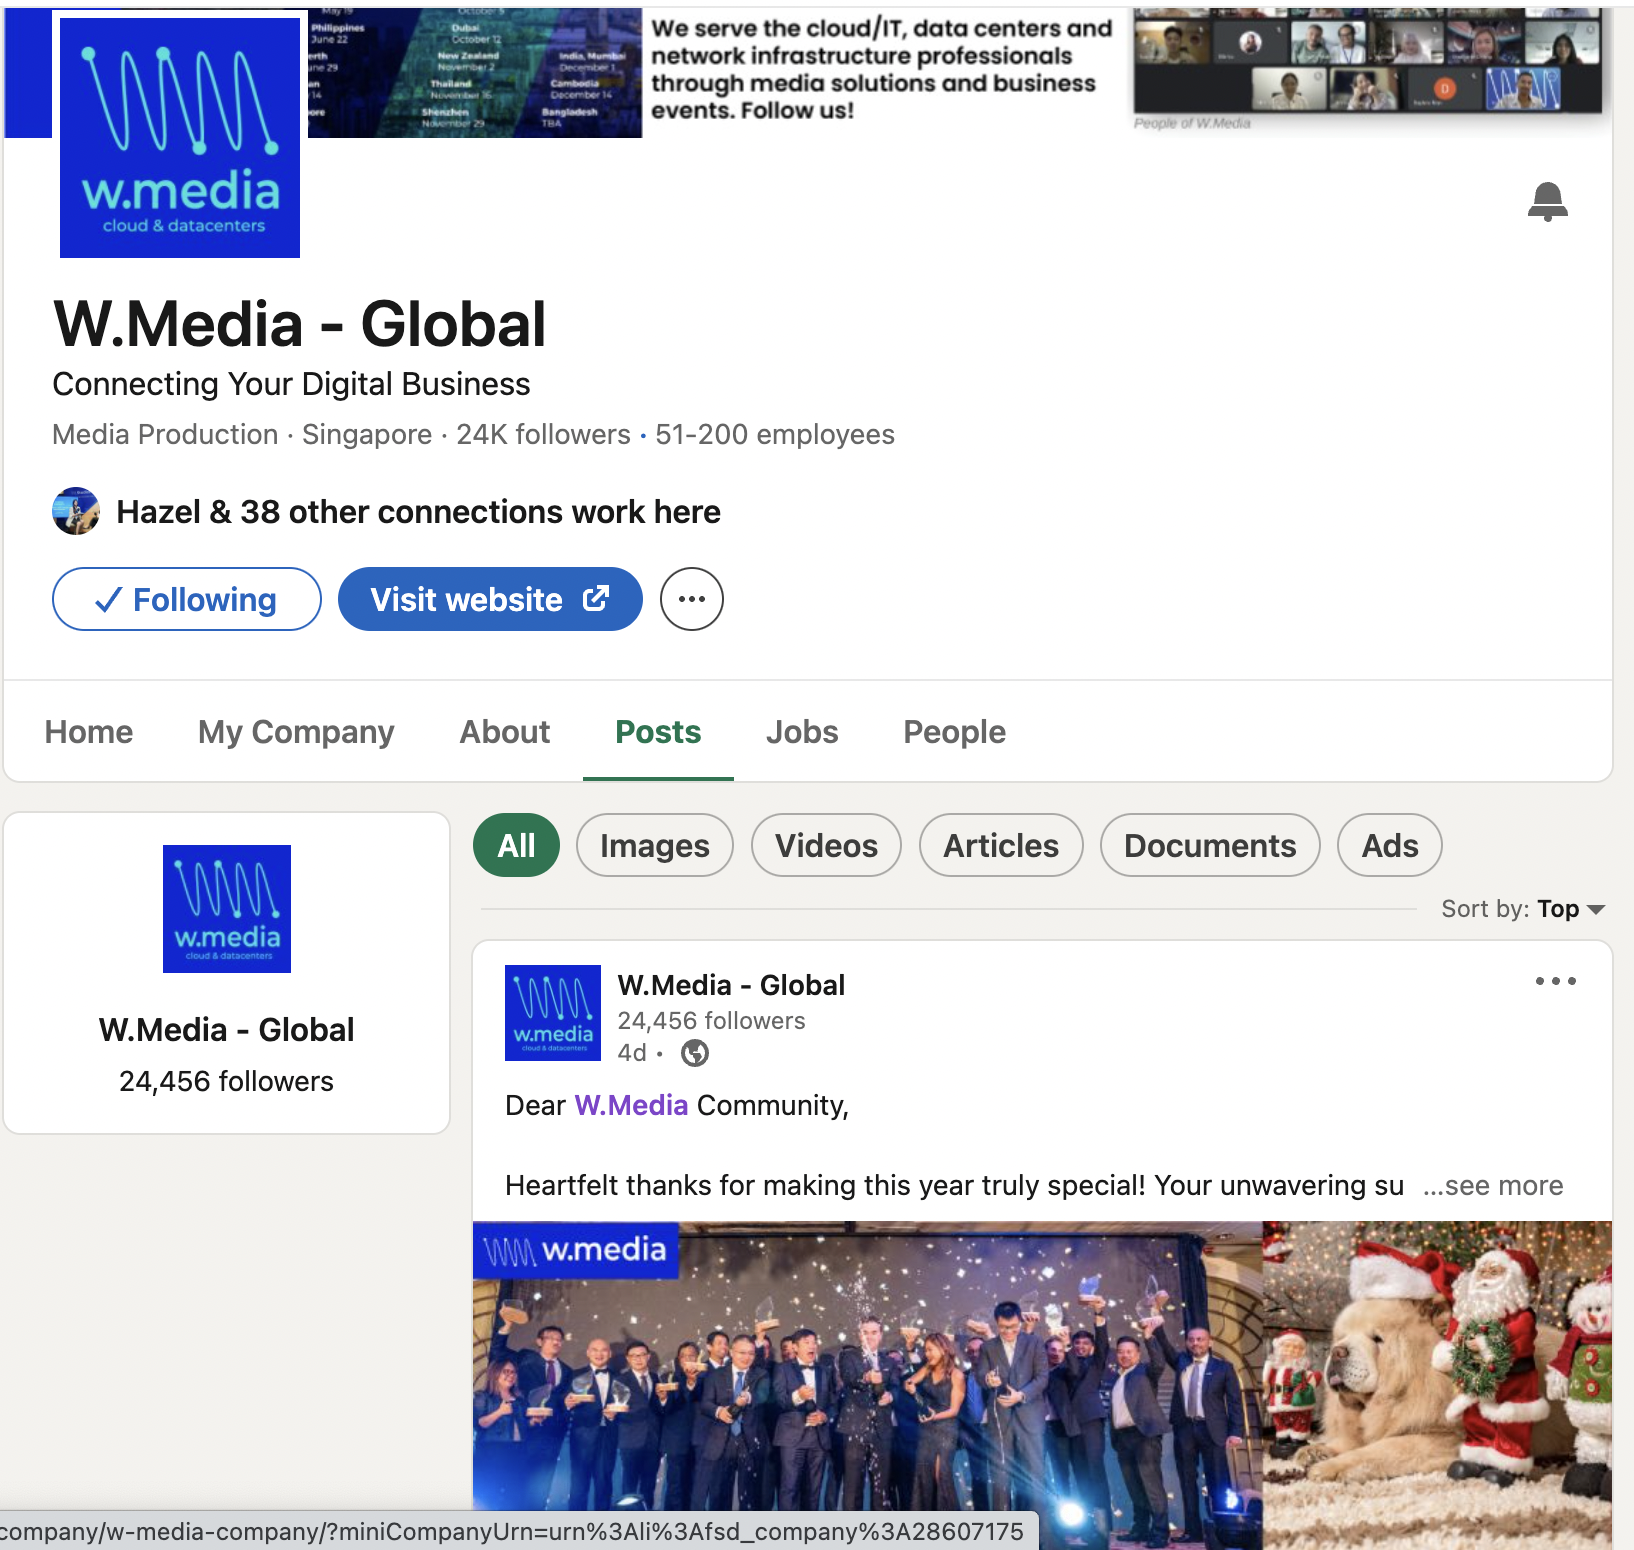Click the events schedule banner image
The image size is (1634, 1550).
point(475,73)
